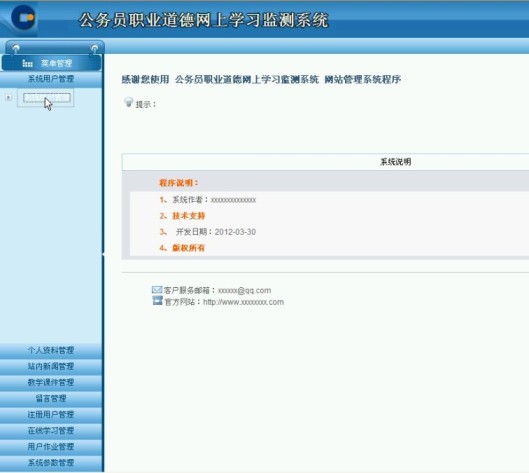This screenshot has height=473, width=529.
Task: Click the focused submenu item under 系统用户管理
Action: point(47,98)
